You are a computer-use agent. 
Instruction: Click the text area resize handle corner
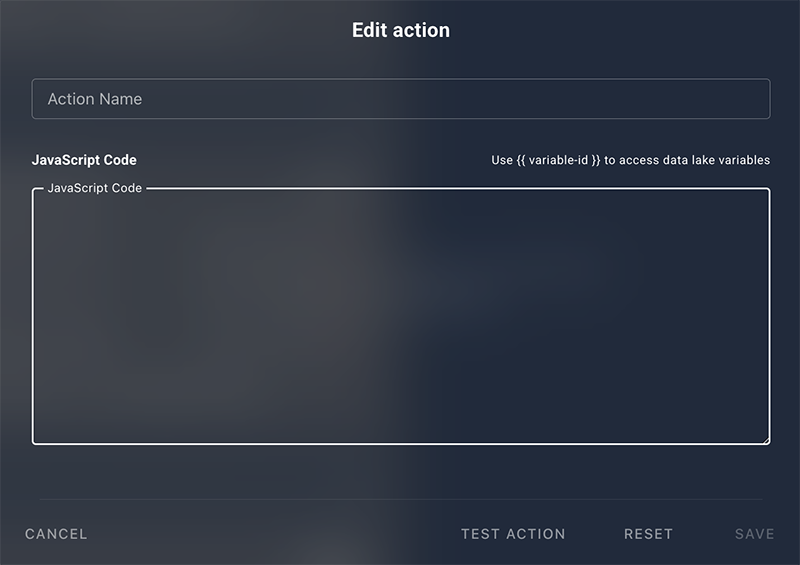coord(766,440)
